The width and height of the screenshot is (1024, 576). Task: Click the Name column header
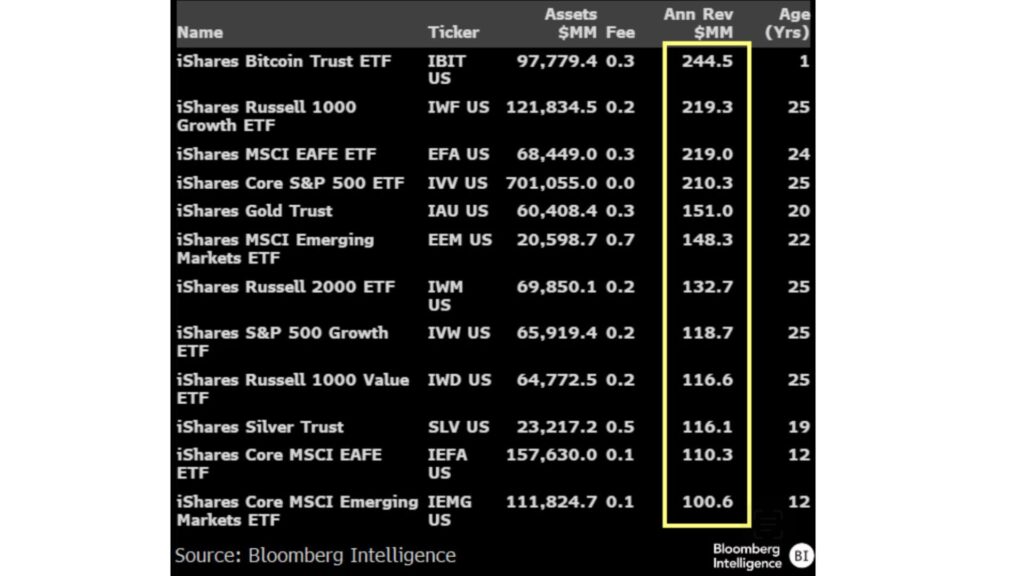coord(199,32)
